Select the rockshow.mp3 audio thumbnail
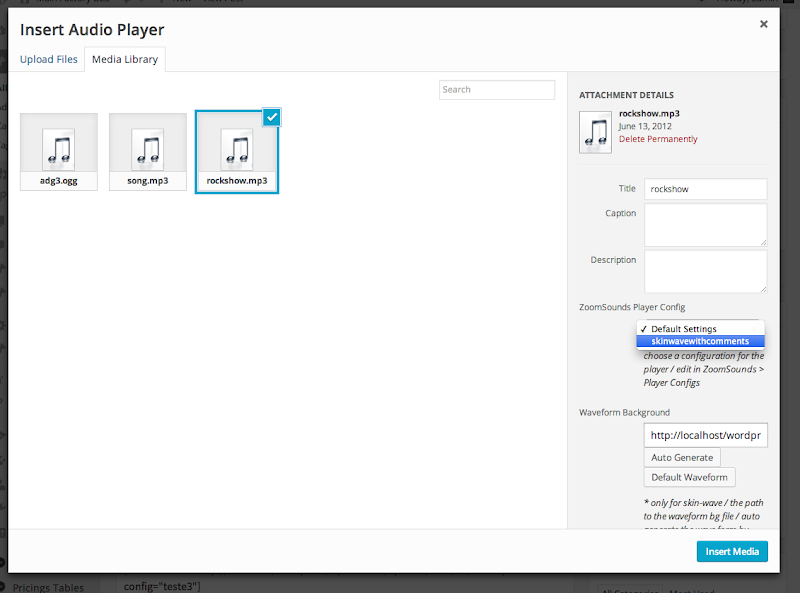Image resolution: width=800 pixels, height=593 pixels. pyautogui.click(x=237, y=152)
